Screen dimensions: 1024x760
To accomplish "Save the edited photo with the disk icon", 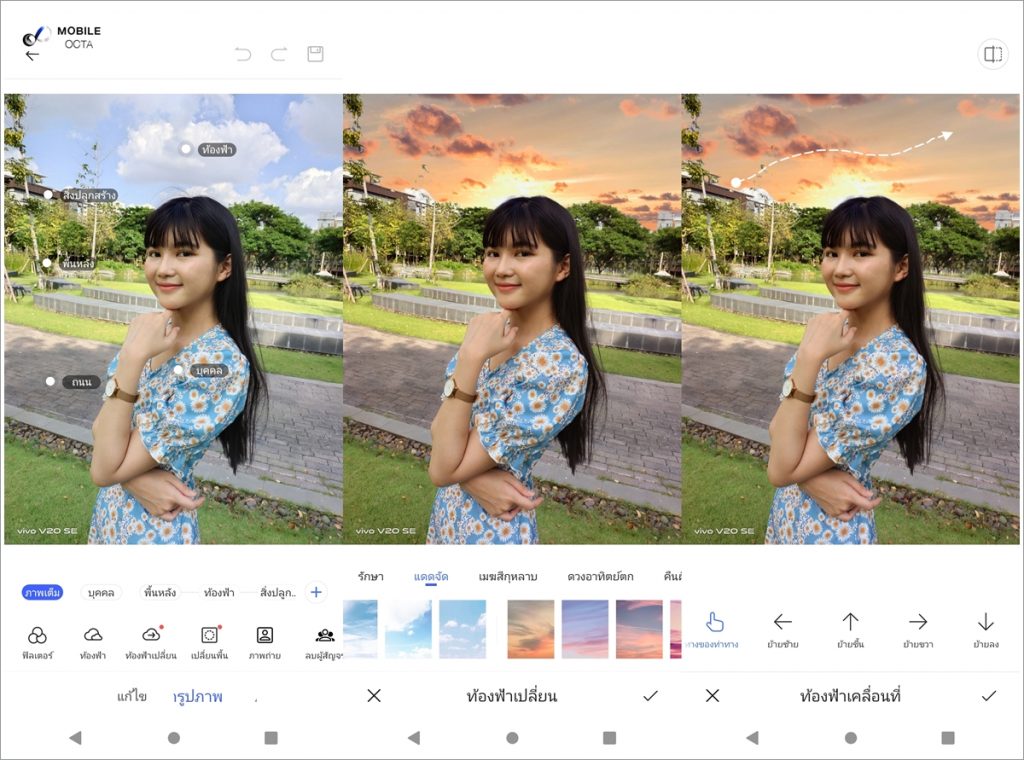I will [x=315, y=54].
